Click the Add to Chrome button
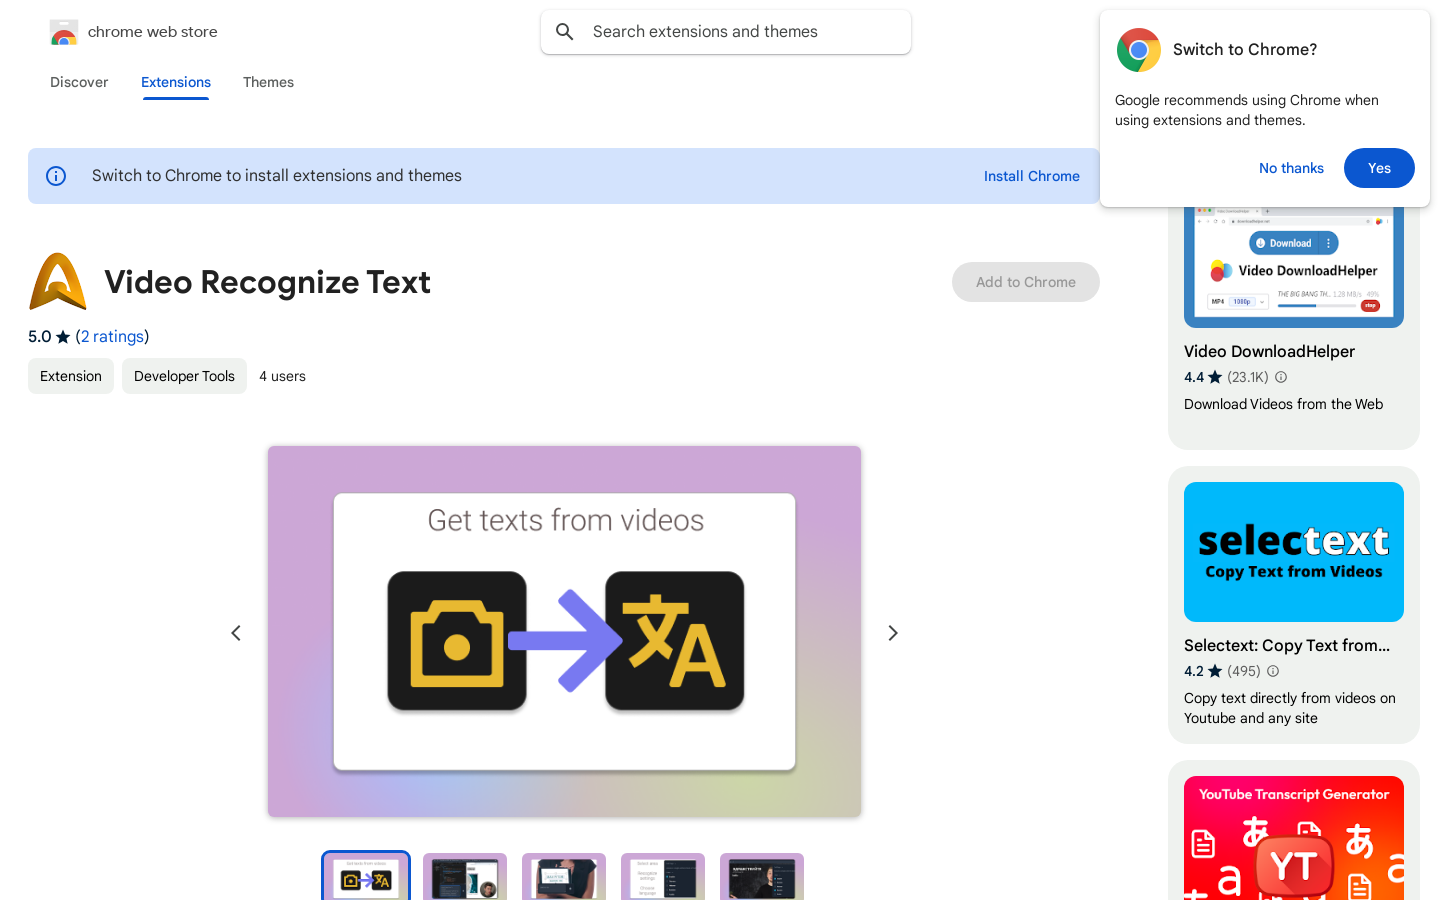The height and width of the screenshot is (900, 1440). click(x=1026, y=282)
